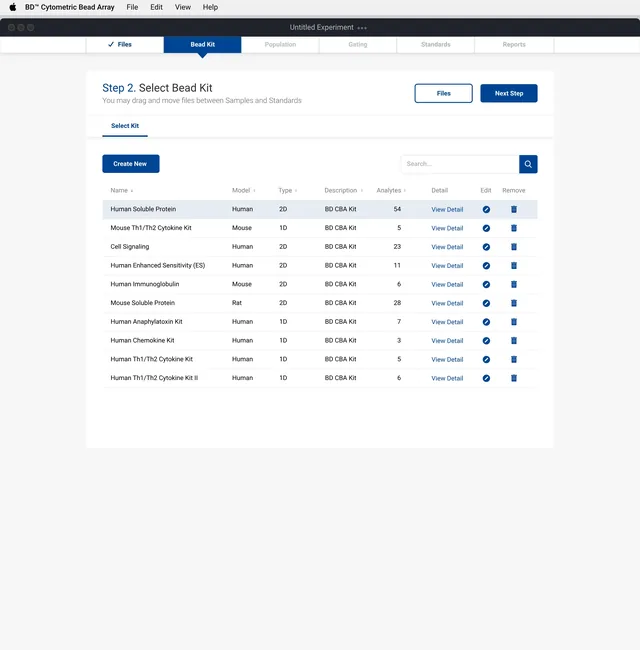
Task: Open the Apple menu
Action: (13, 7)
